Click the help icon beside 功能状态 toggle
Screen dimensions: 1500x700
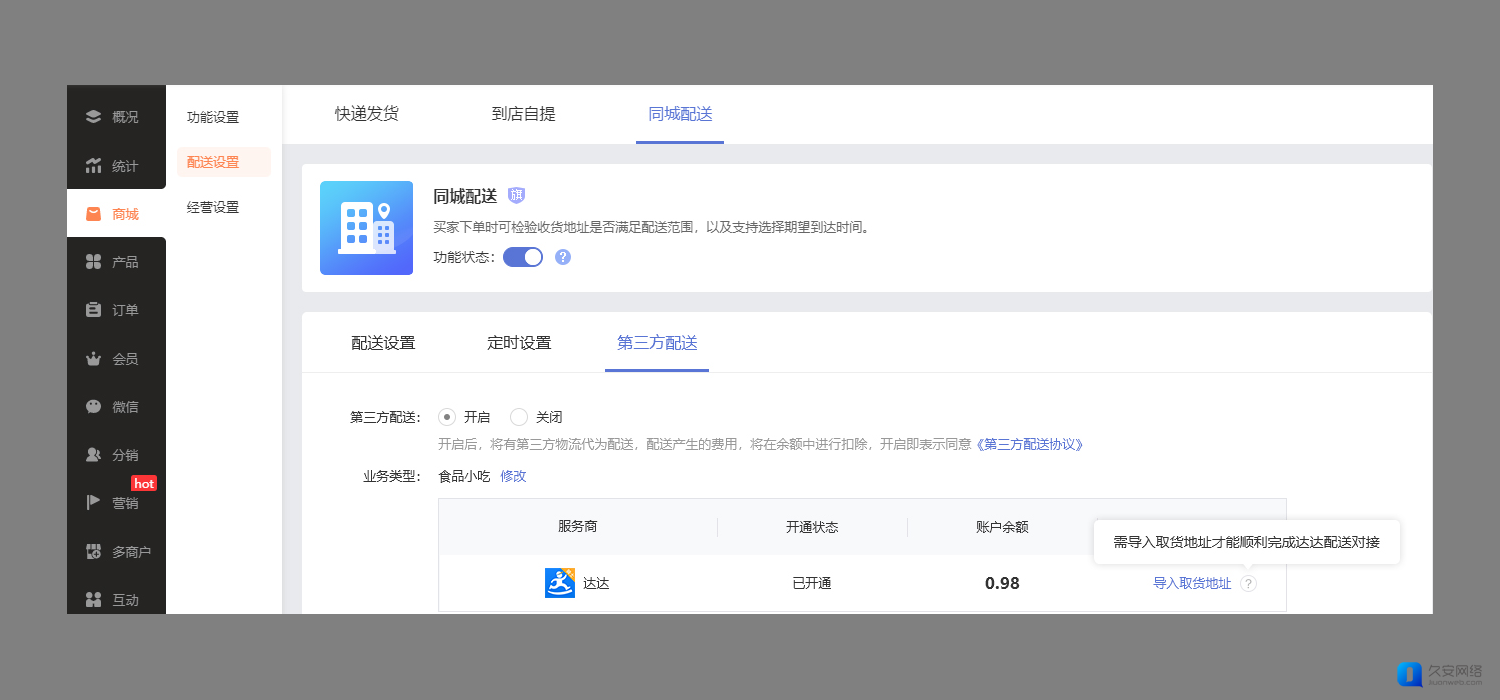coord(563,257)
